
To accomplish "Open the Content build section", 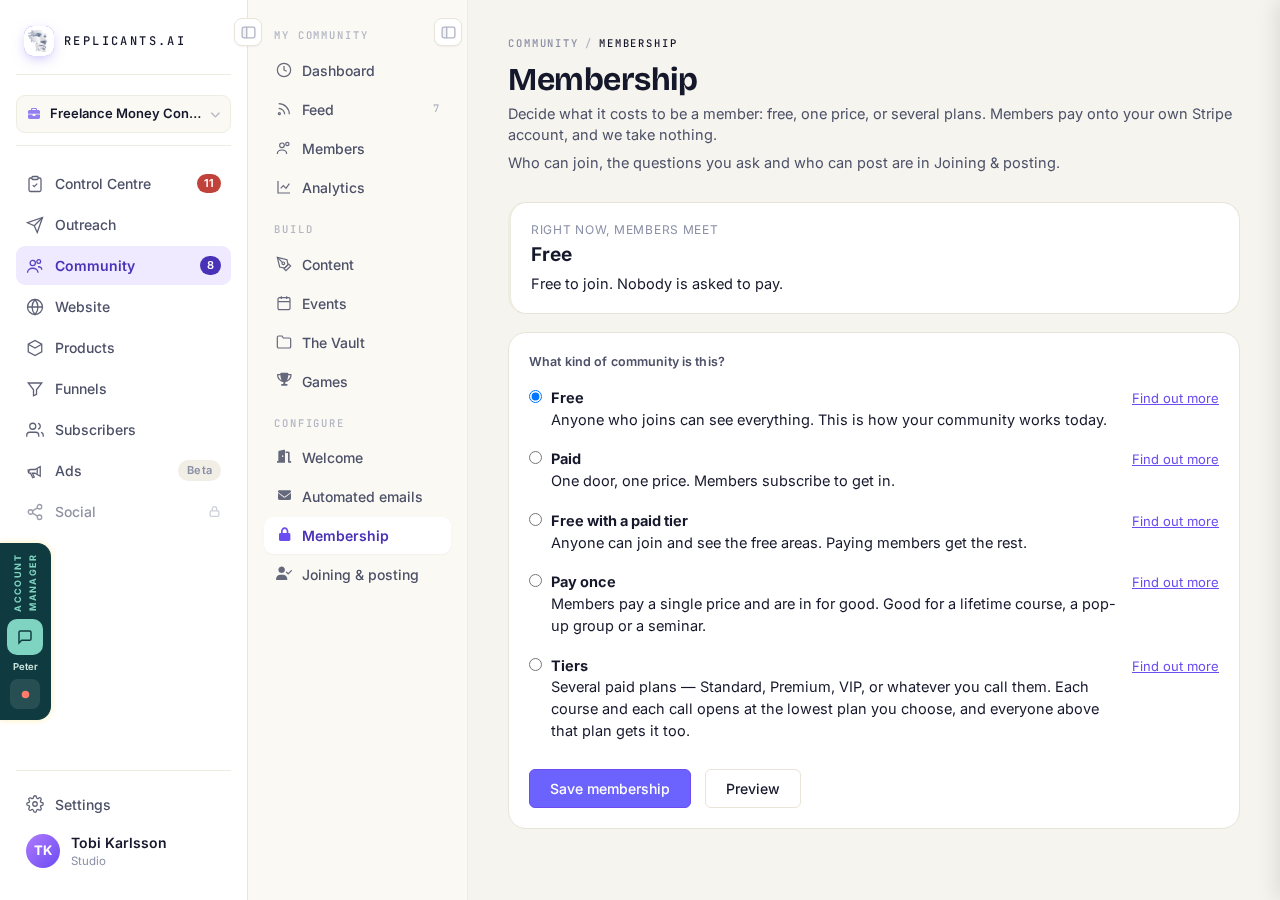I will [357, 264].
